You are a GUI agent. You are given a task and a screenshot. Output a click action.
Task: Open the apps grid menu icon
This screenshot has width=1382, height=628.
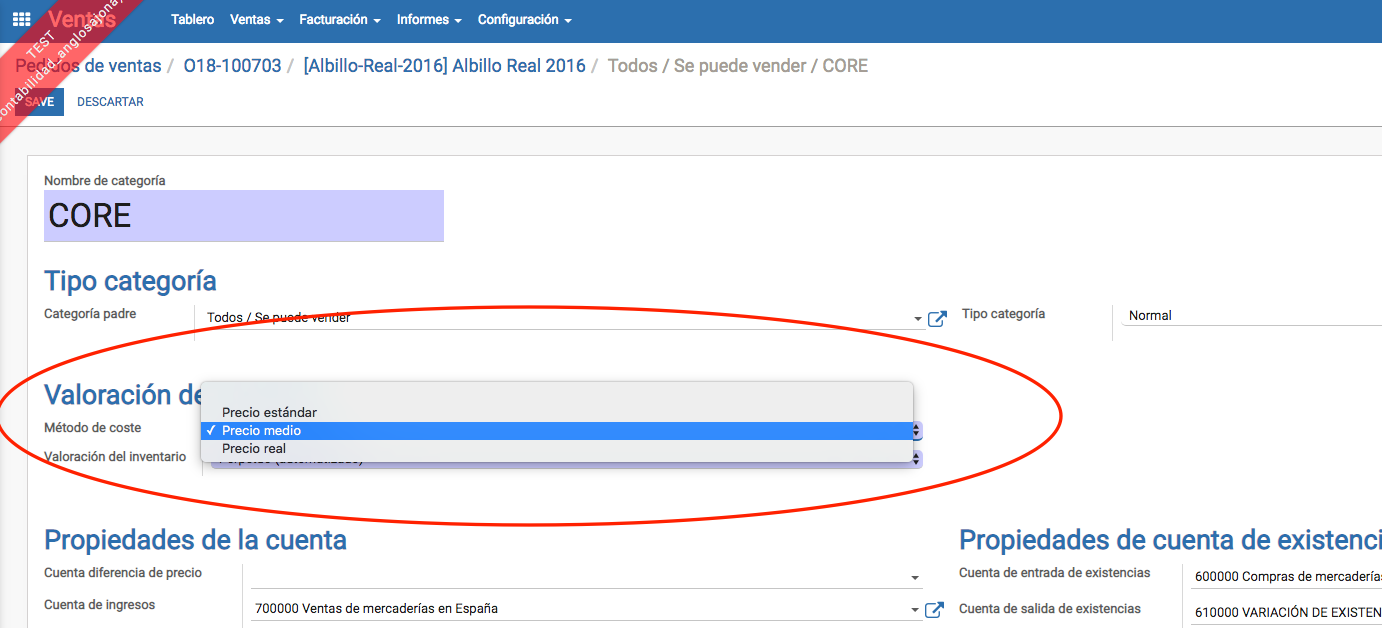(21, 19)
